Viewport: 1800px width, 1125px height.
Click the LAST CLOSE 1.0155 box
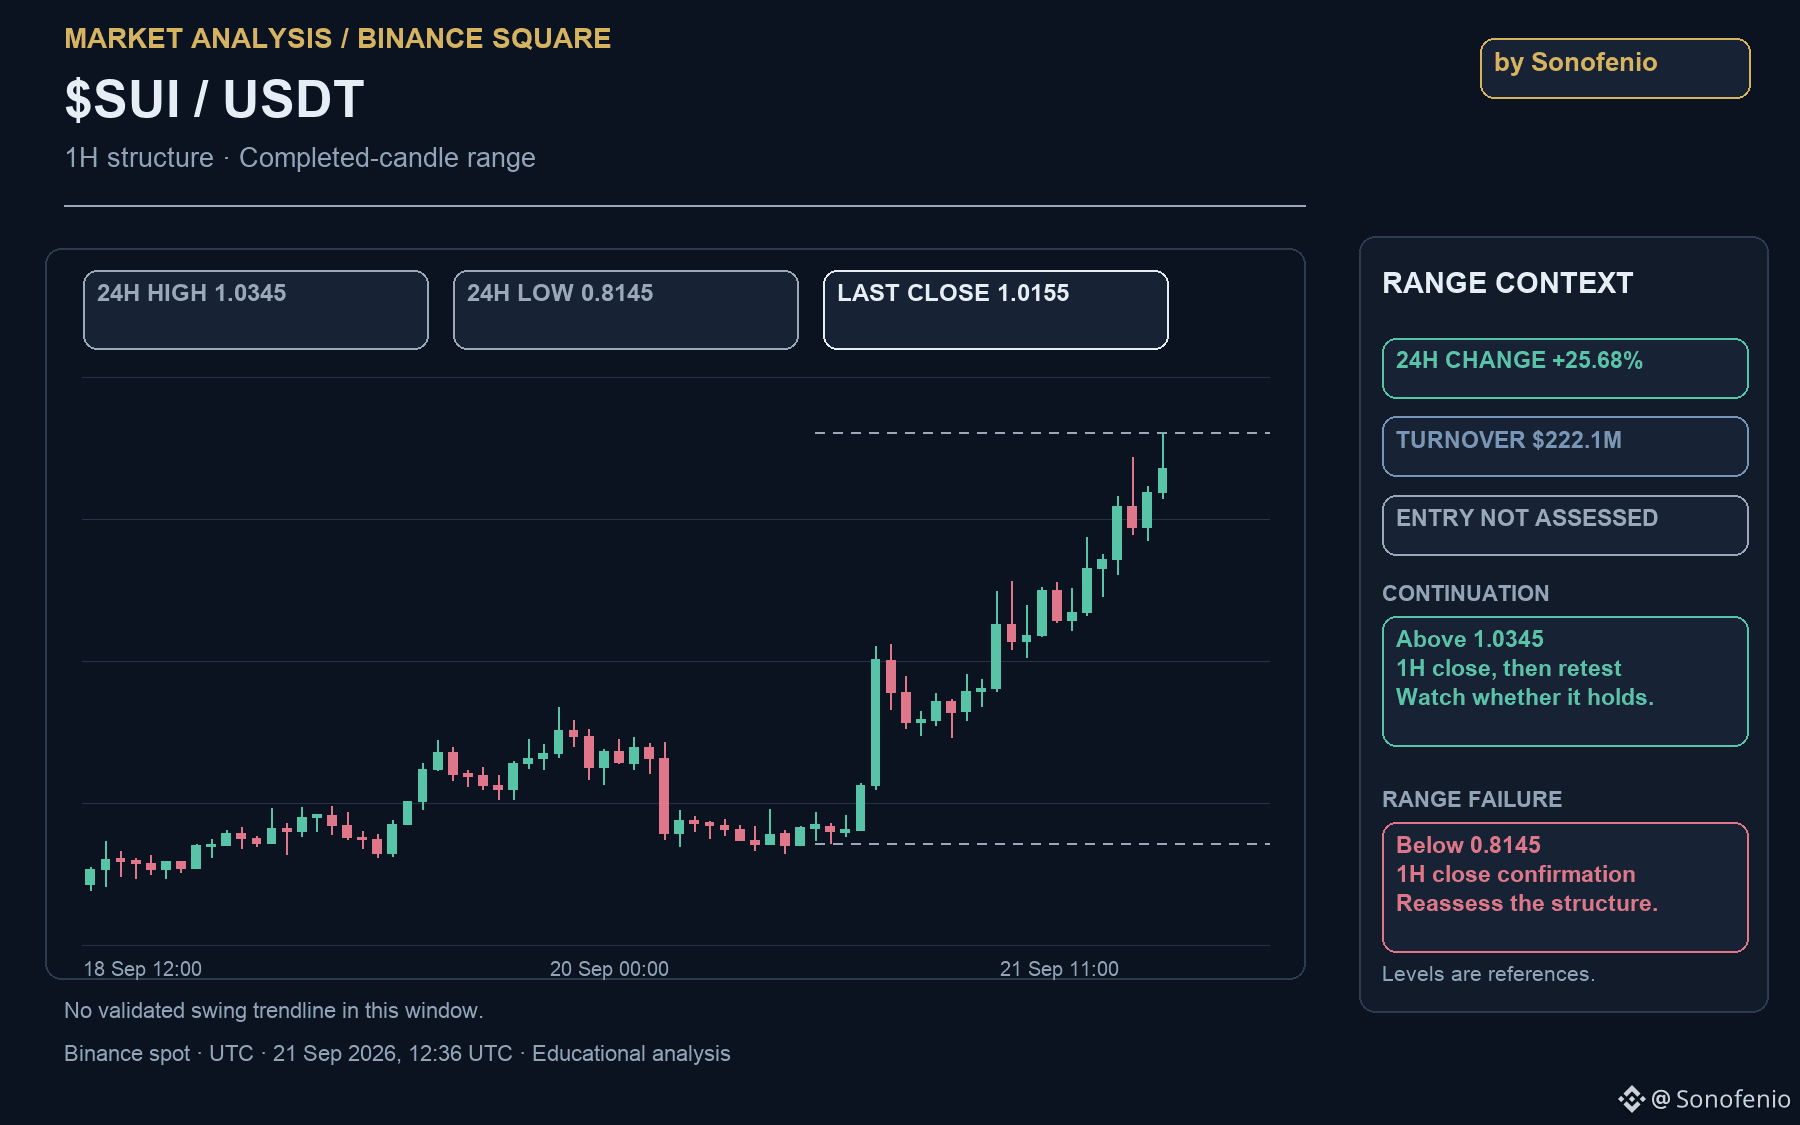996,310
